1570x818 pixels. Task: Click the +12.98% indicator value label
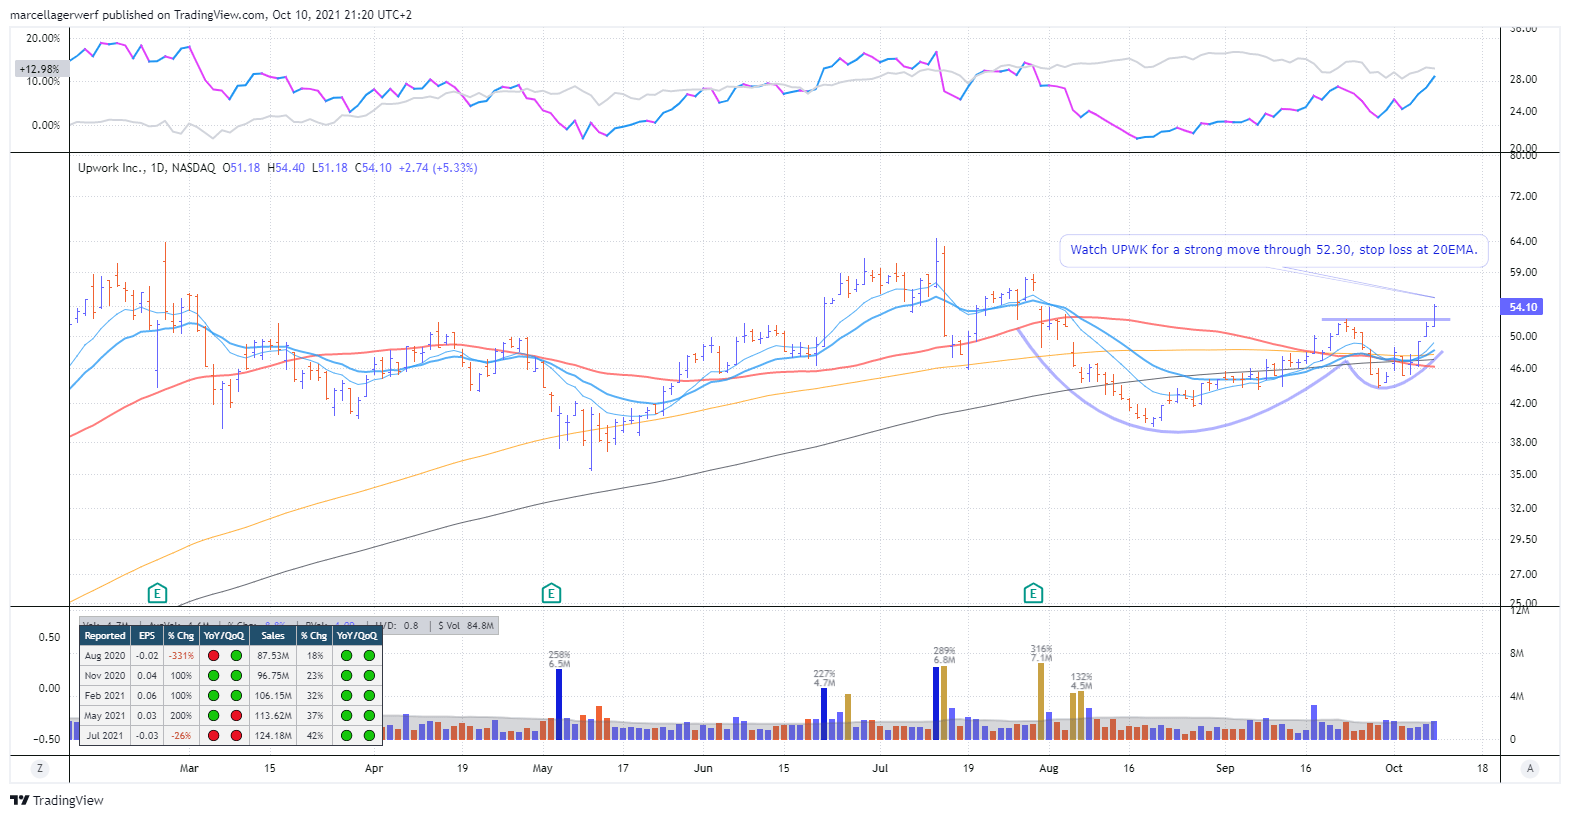tap(40, 69)
